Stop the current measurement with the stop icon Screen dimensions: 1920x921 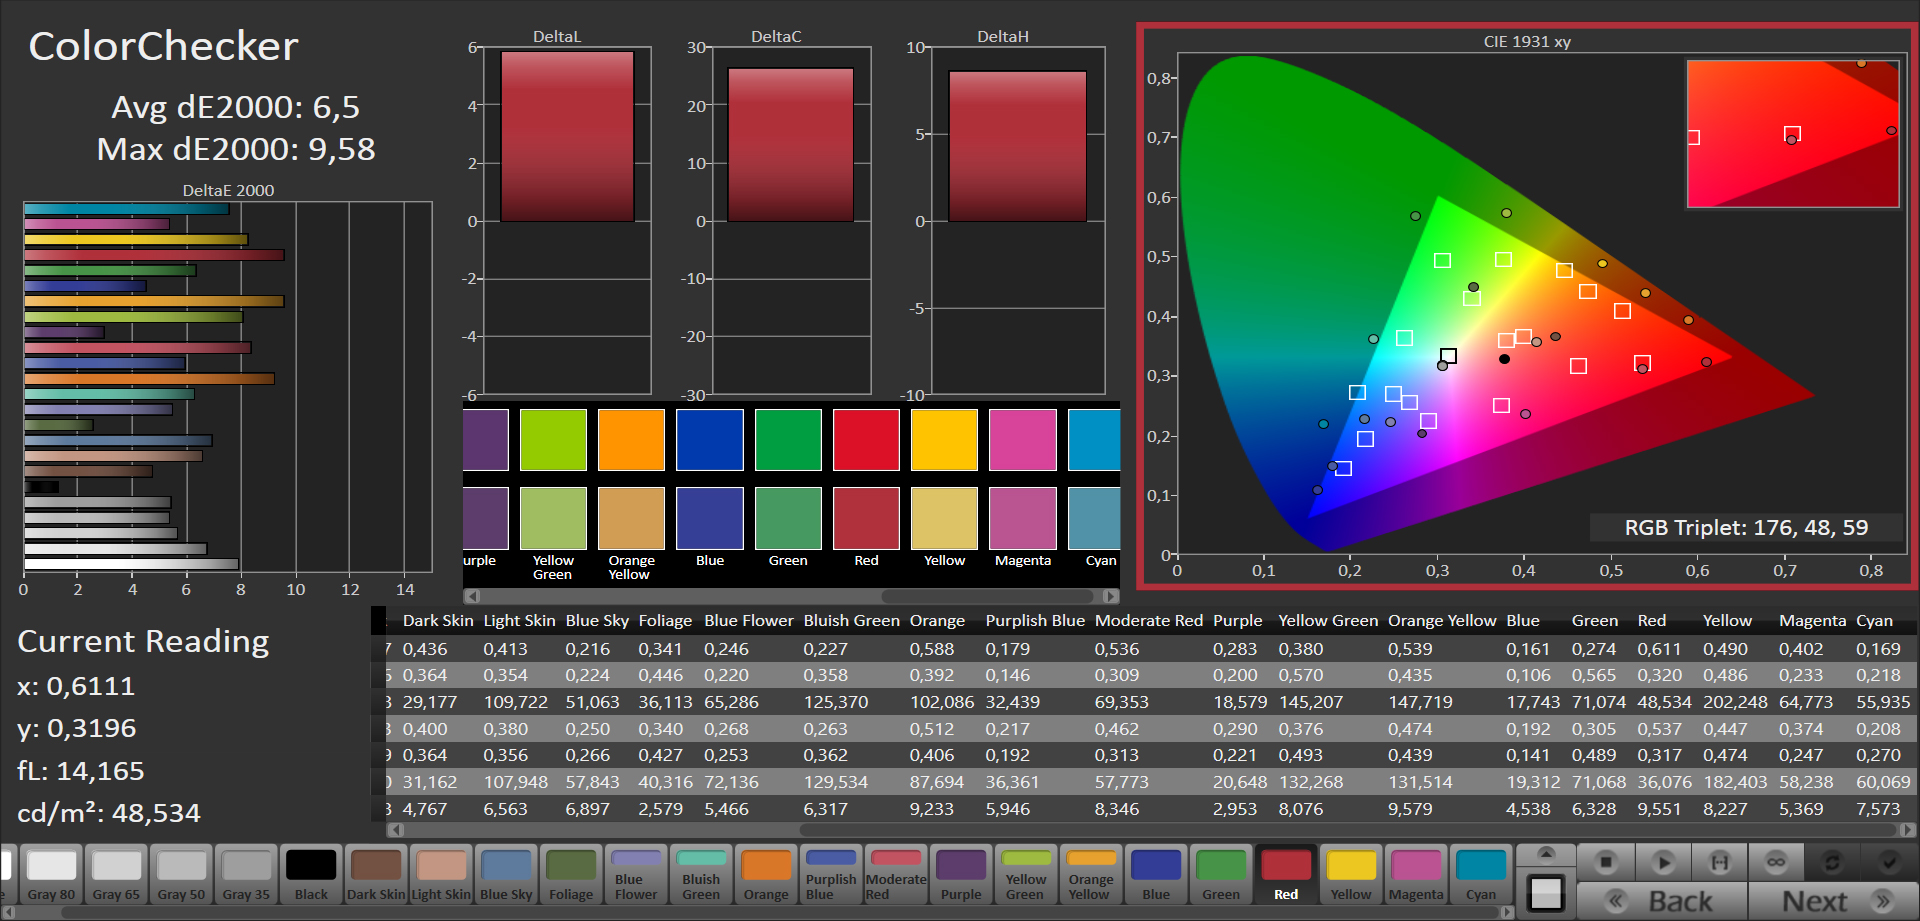point(1606,862)
